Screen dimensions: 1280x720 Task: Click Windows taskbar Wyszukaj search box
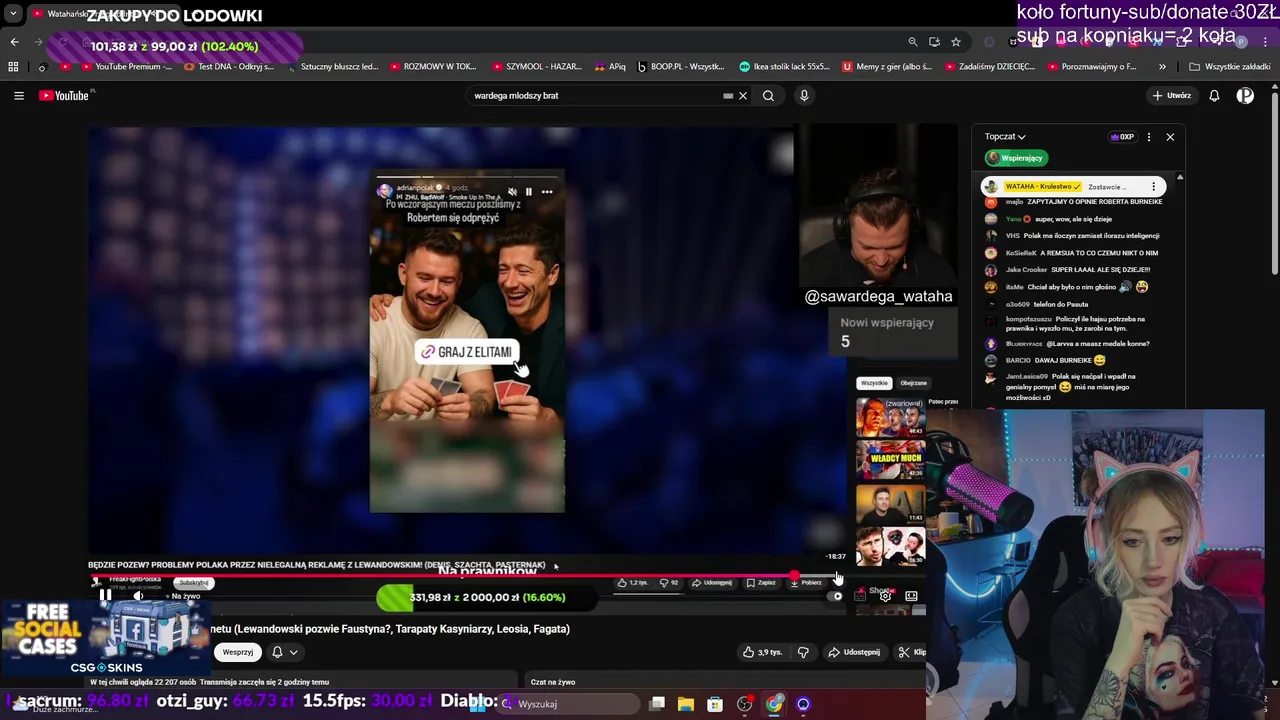(x=570, y=704)
